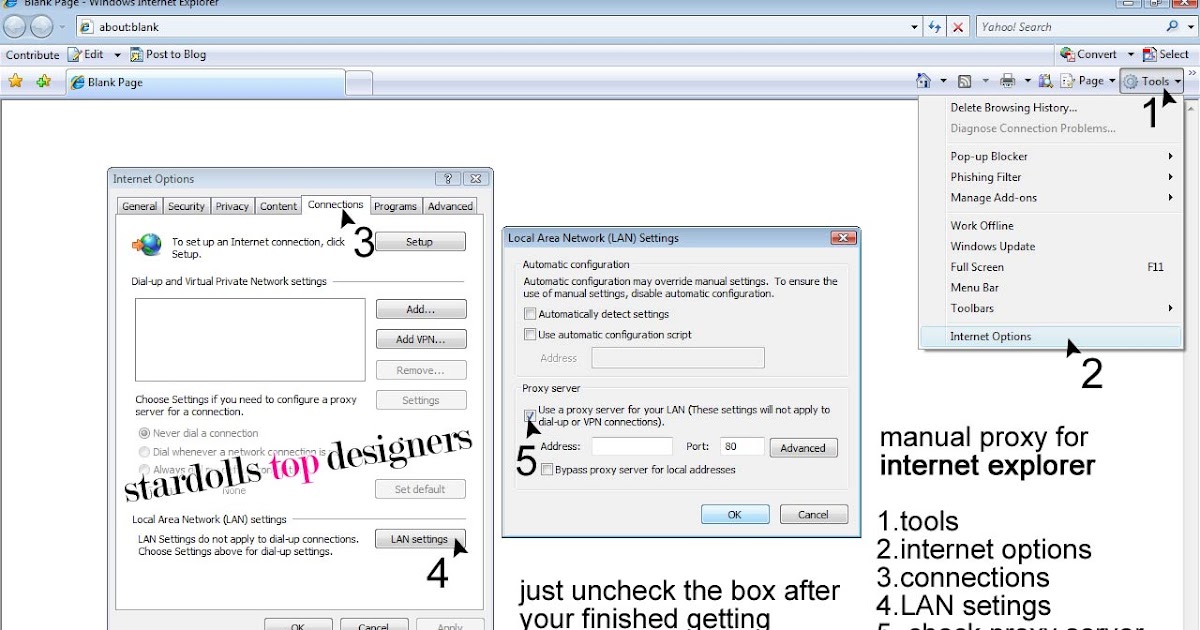The image size is (1200, 630).
Task: Switch to the Connections tab
Action: [x=335, y=205]
